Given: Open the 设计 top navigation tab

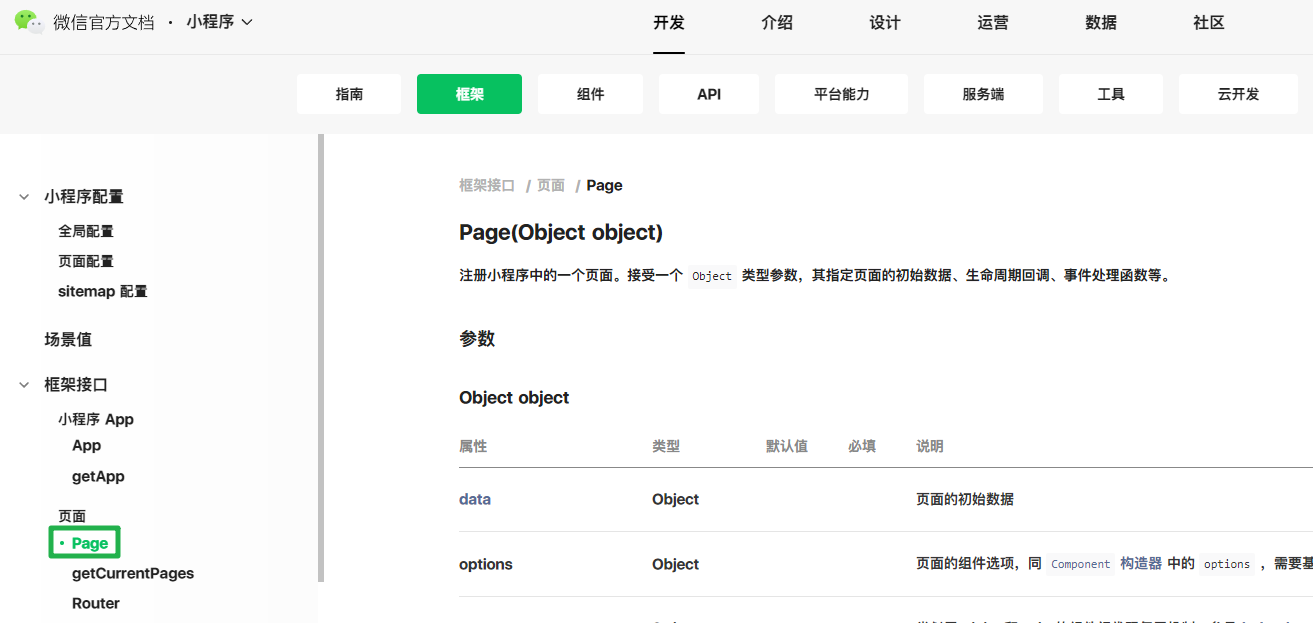Looking at the screenshot, I should click(x=884, y=23).
